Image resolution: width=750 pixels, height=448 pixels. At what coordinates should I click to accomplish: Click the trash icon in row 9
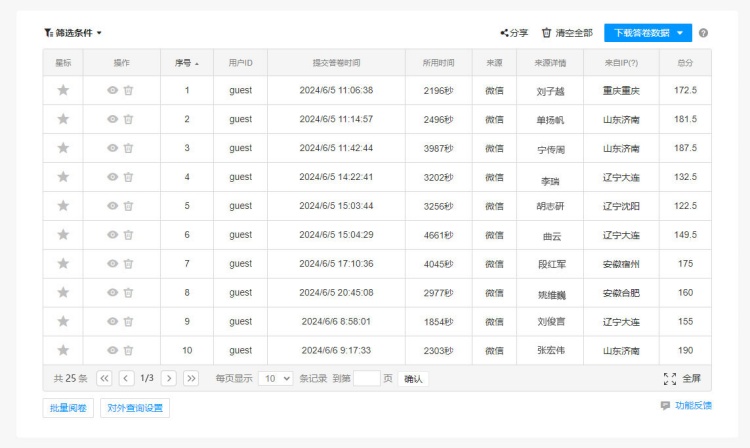pos(128,322)
